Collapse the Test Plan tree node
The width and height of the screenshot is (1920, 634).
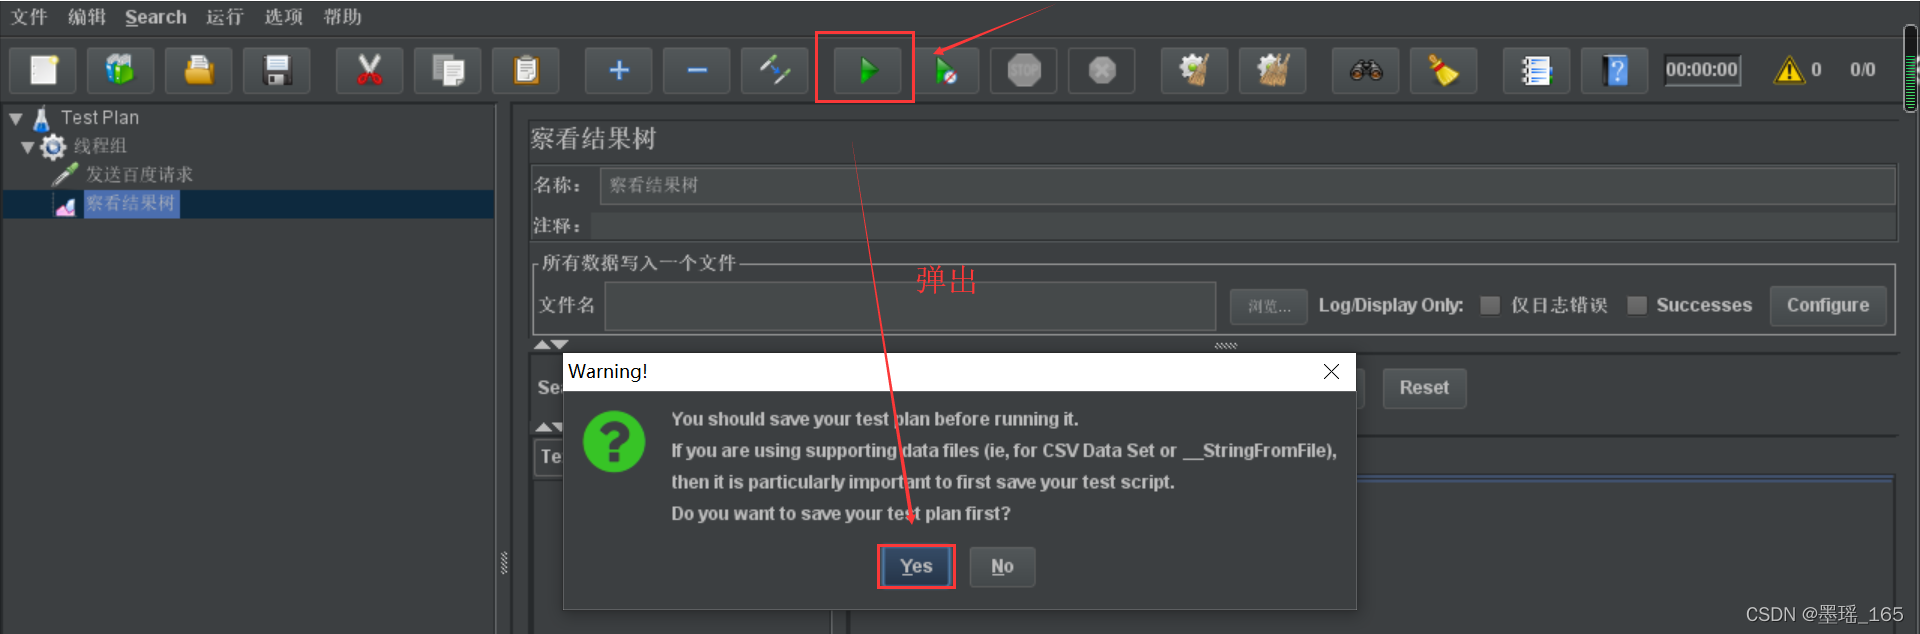(x=16, y=118)
